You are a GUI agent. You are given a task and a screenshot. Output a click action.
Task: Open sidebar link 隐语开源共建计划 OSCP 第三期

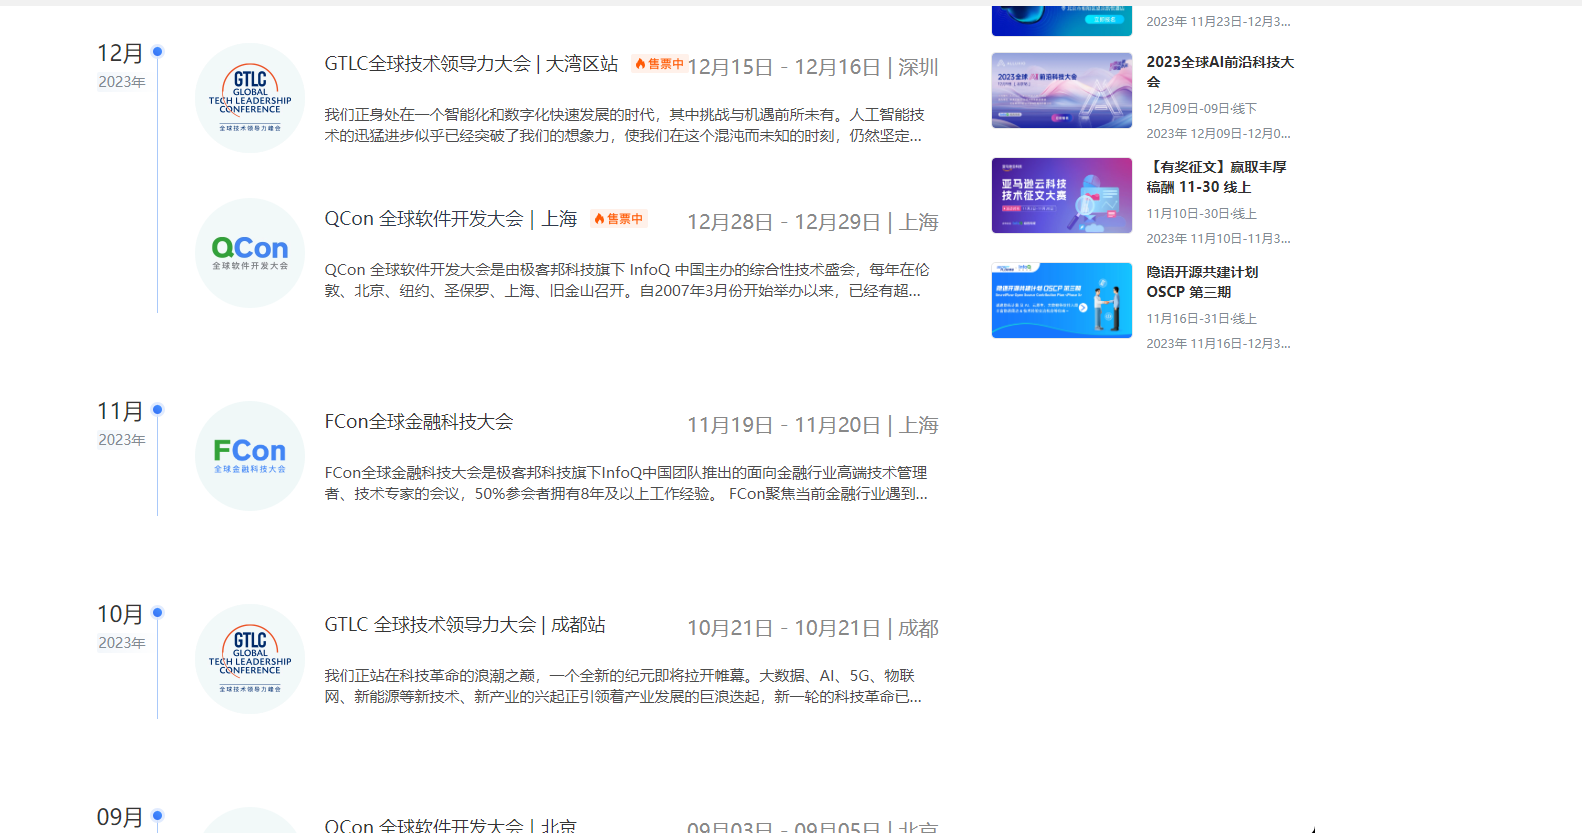tap(1203, 282)
